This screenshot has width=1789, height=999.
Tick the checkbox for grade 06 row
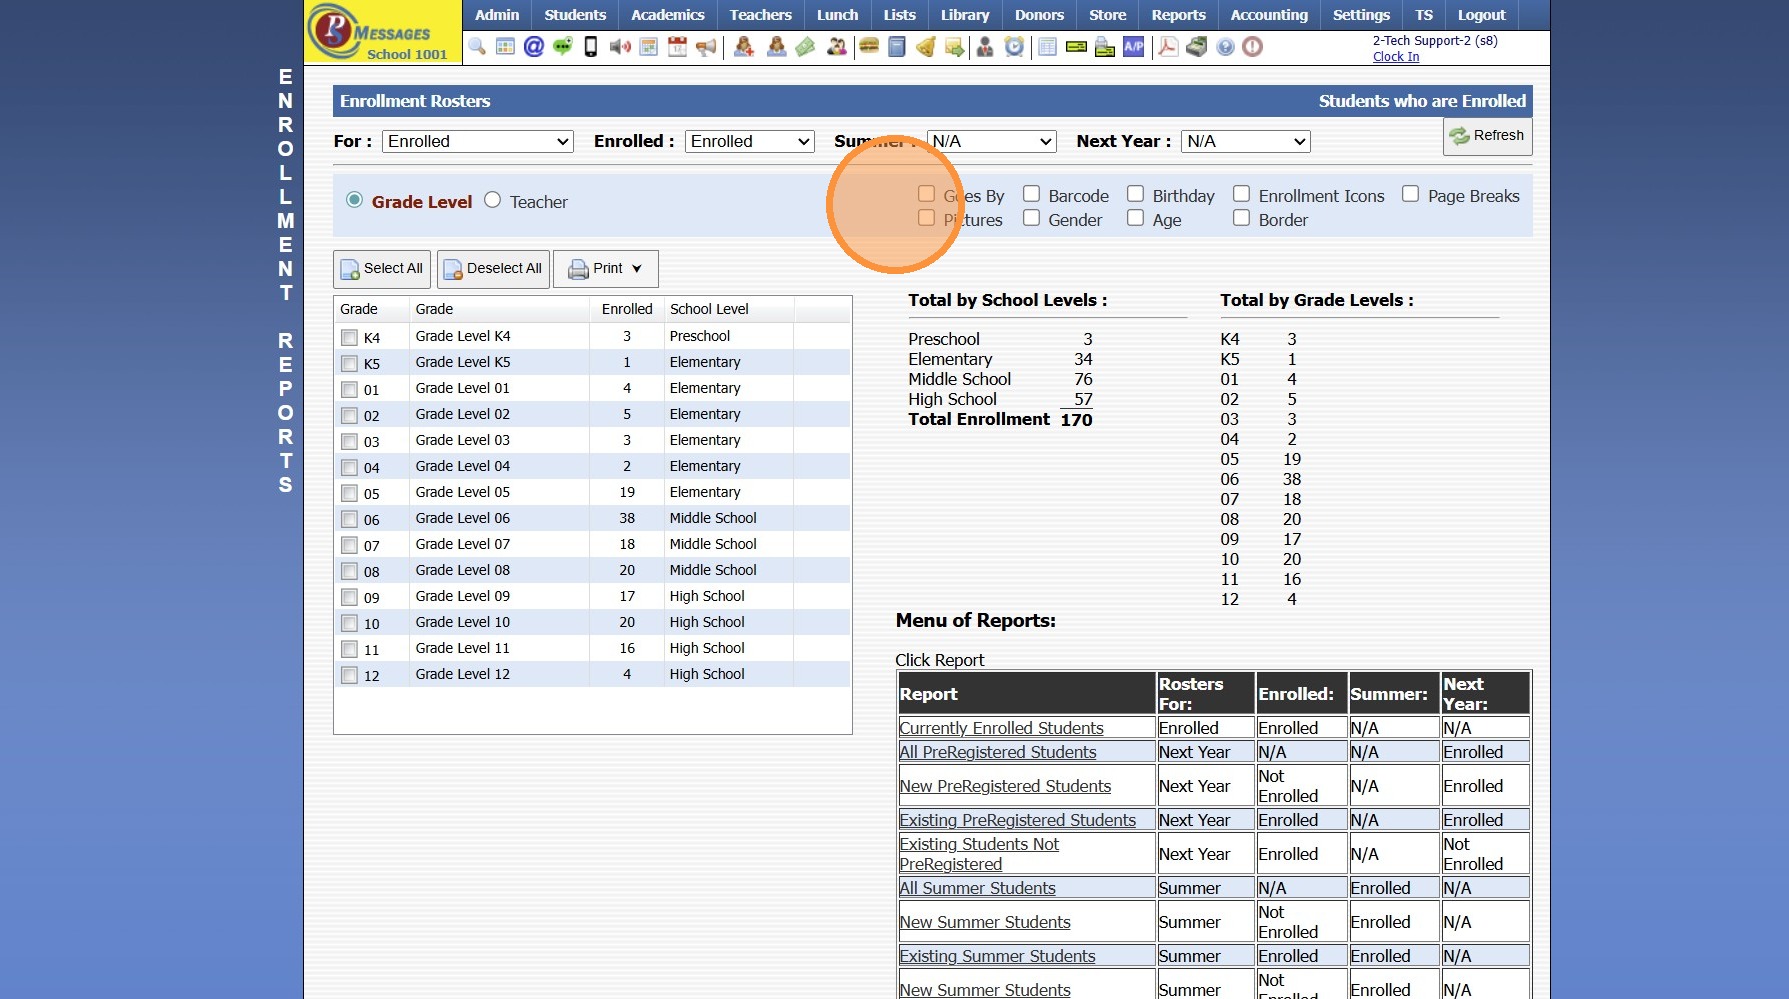coord(349,519)
